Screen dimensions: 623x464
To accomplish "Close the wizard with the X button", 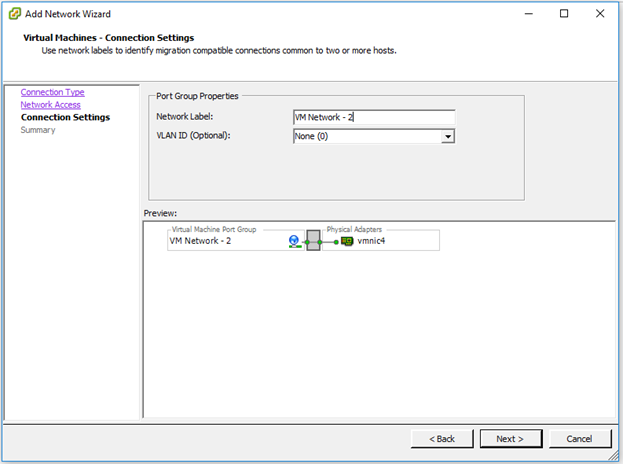I will pos(600,14).
